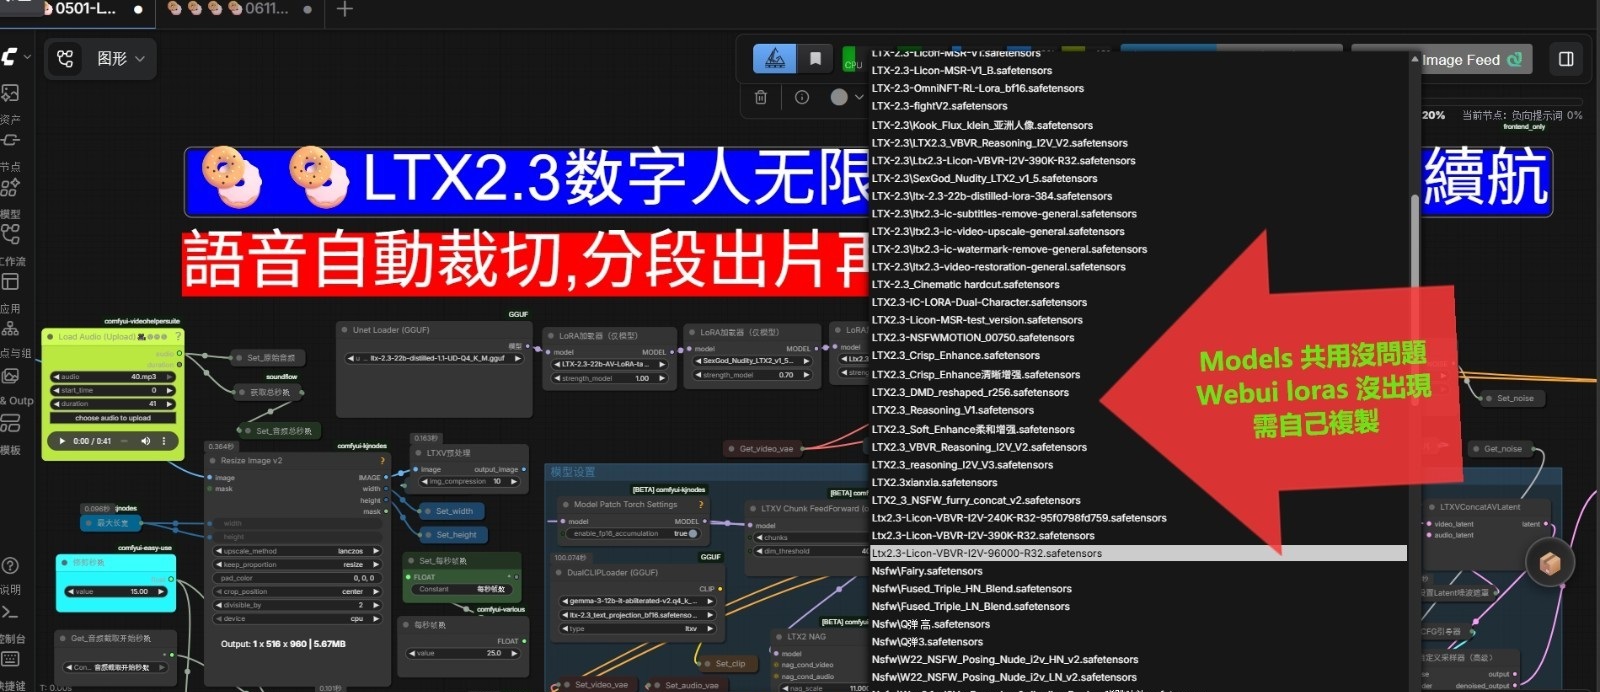Open the bookmark icon in top toolbar
Screen dimensions: 1600x692
tap(815, 59)
